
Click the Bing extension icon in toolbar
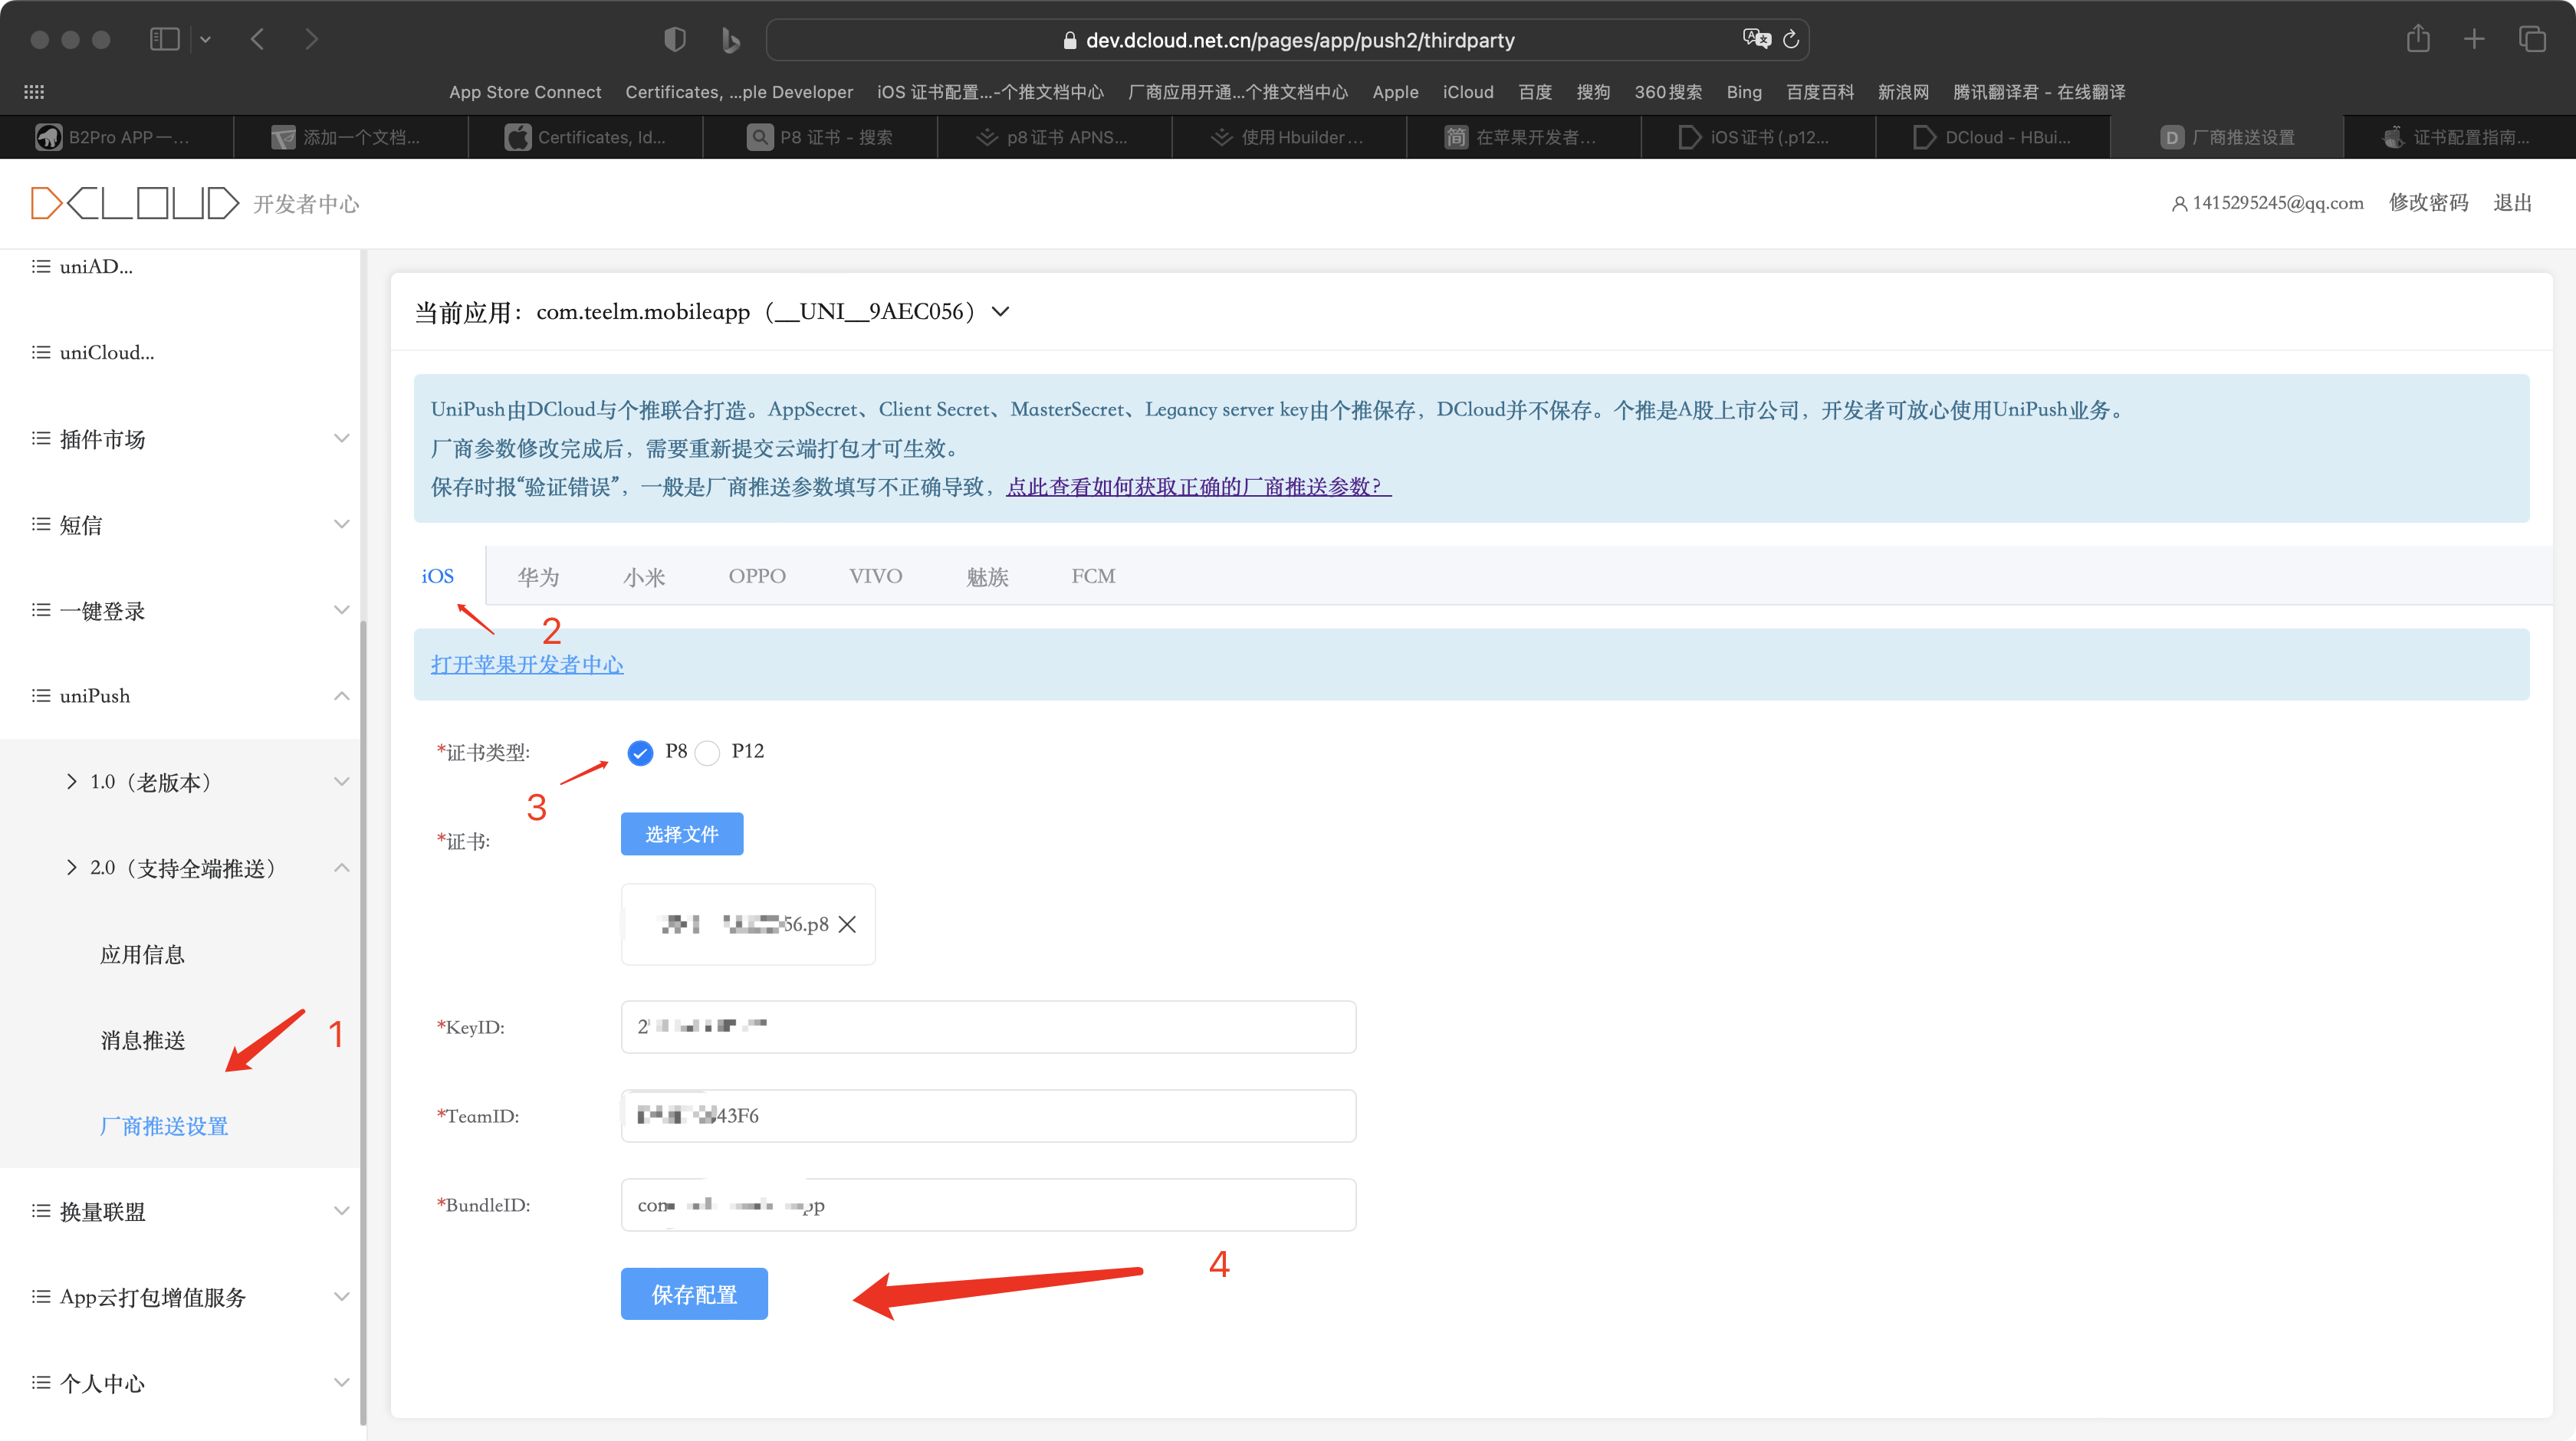[x=731, y=40]
